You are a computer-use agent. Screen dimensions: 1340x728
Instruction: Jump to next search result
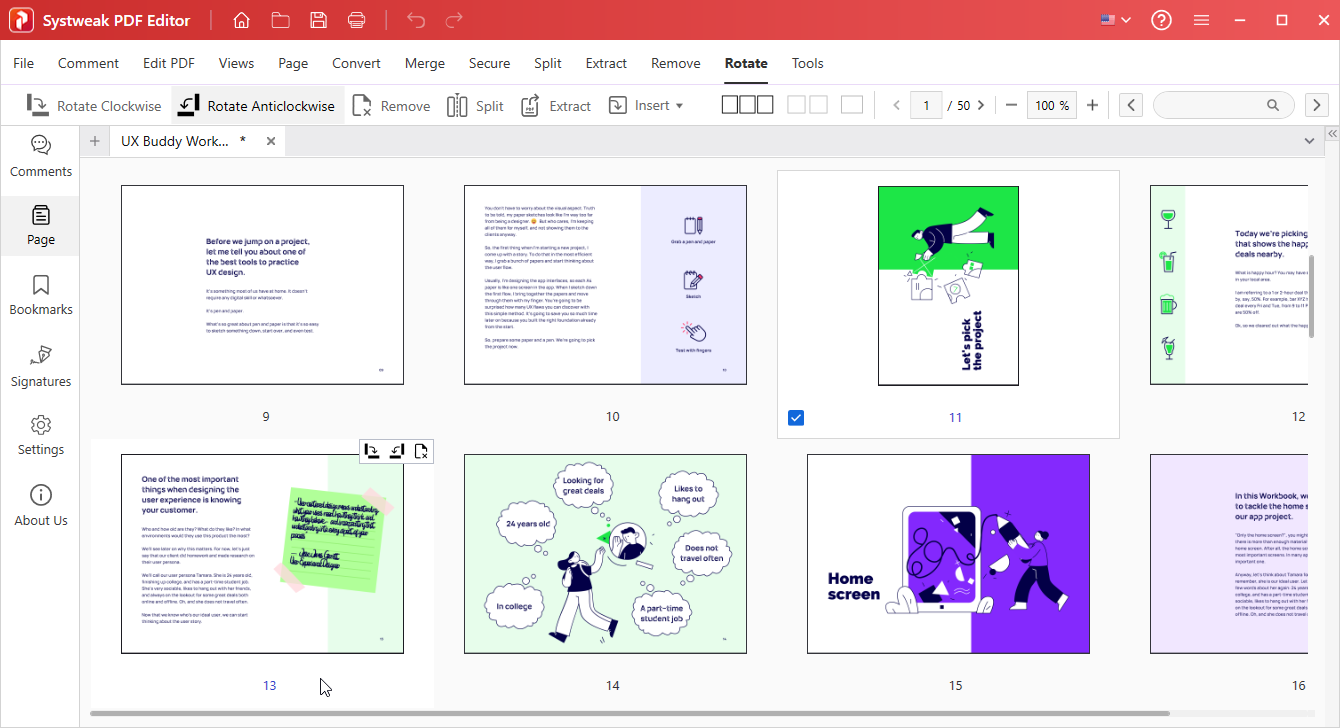pyautogui.click(x=1317, y=105)
